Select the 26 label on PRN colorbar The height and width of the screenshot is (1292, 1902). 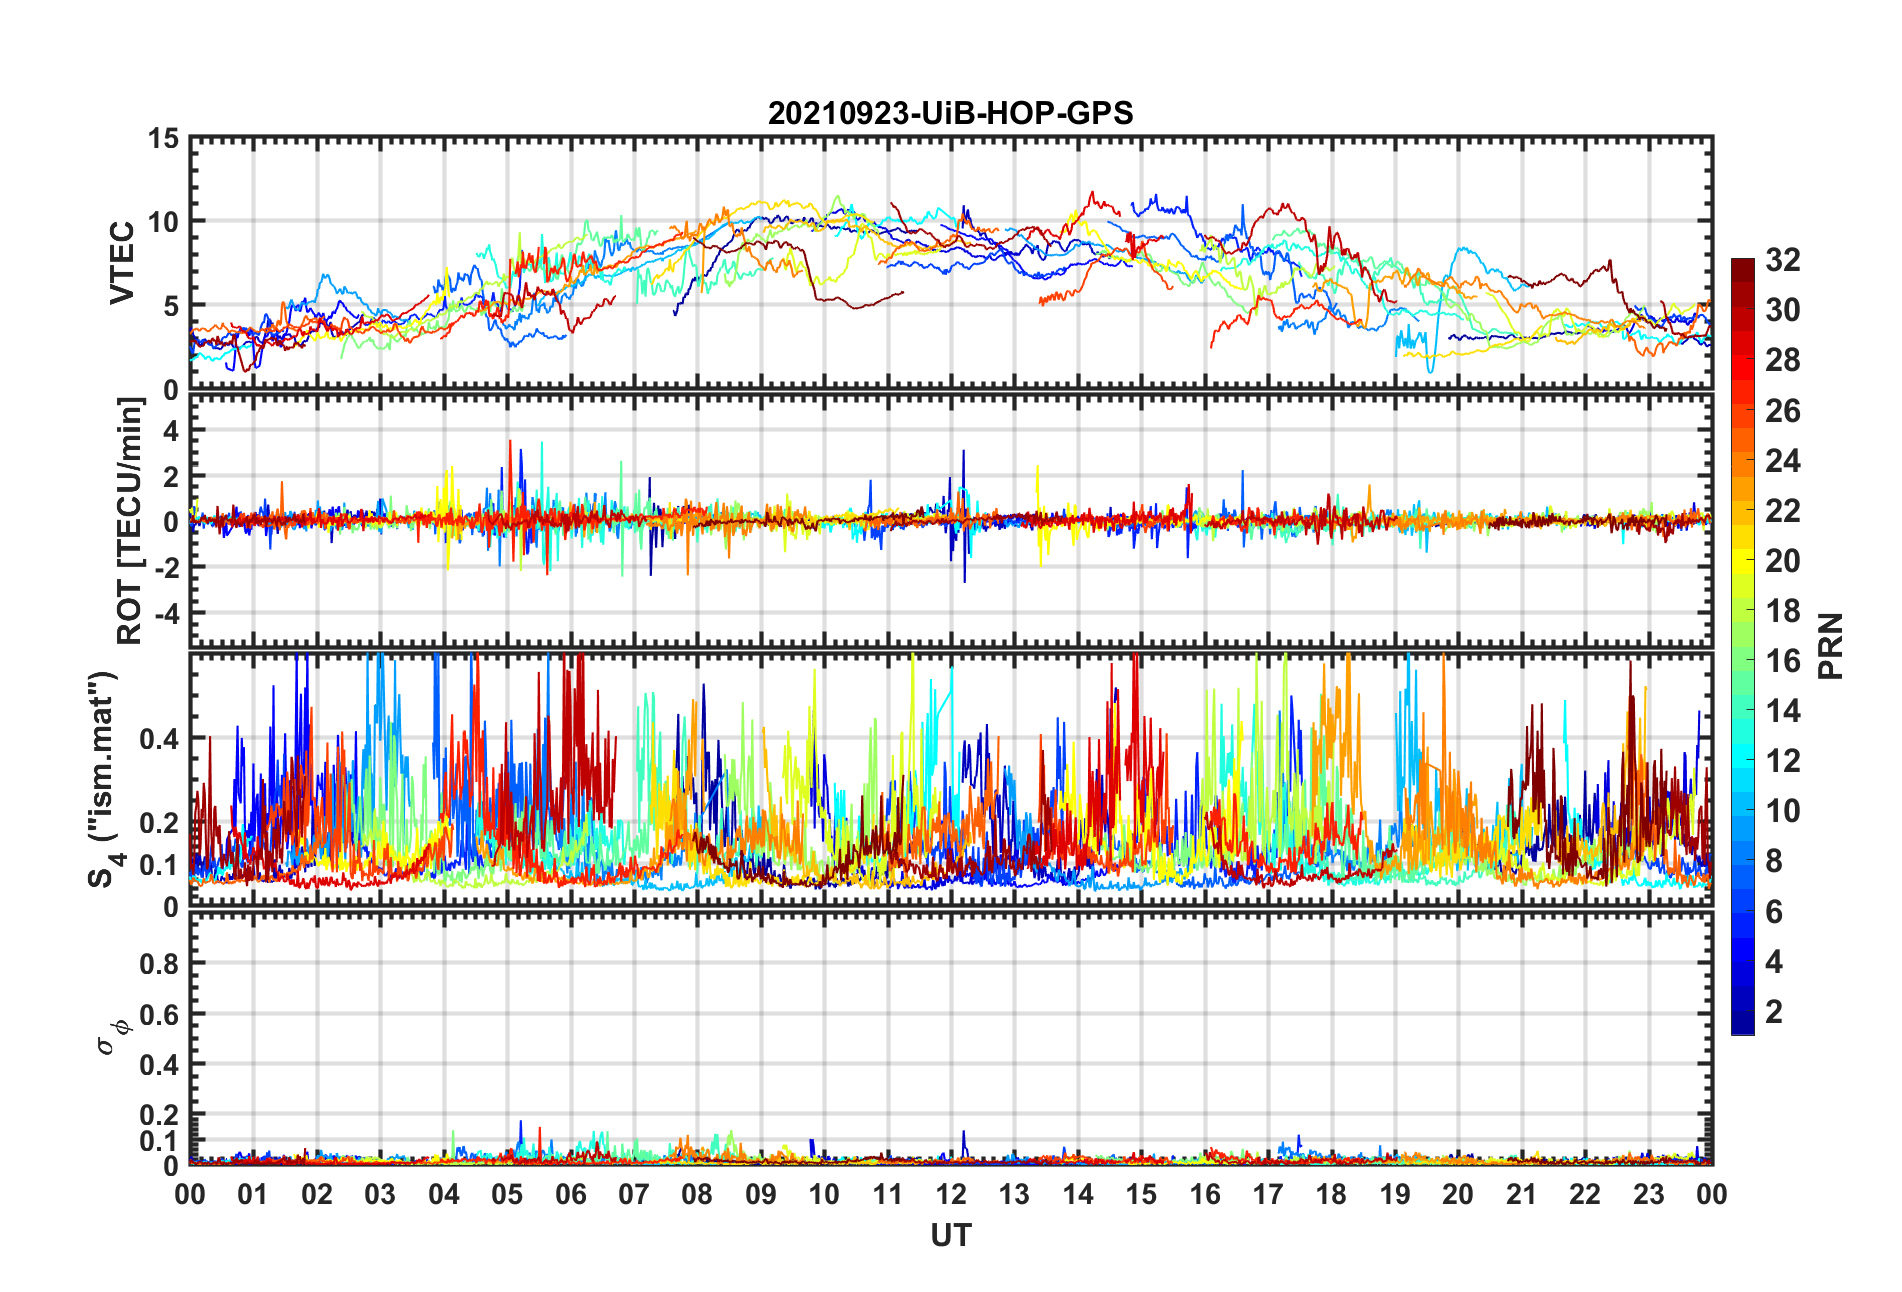[x=1783, y=410]
